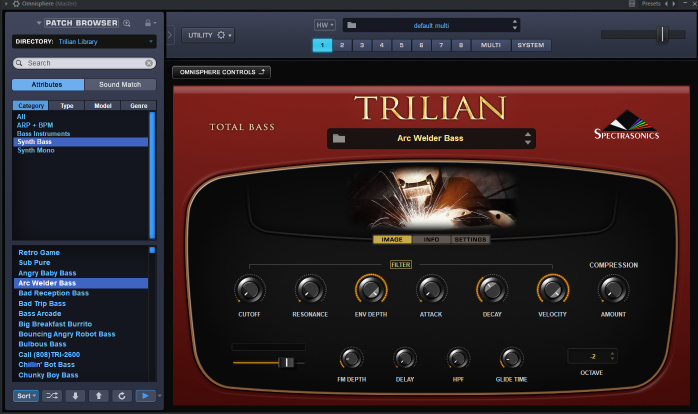Viewport: 698px width, 414px height.
Task: Click the magnifier zoom icon beside Patch Browser
Action: pos(127,23)
